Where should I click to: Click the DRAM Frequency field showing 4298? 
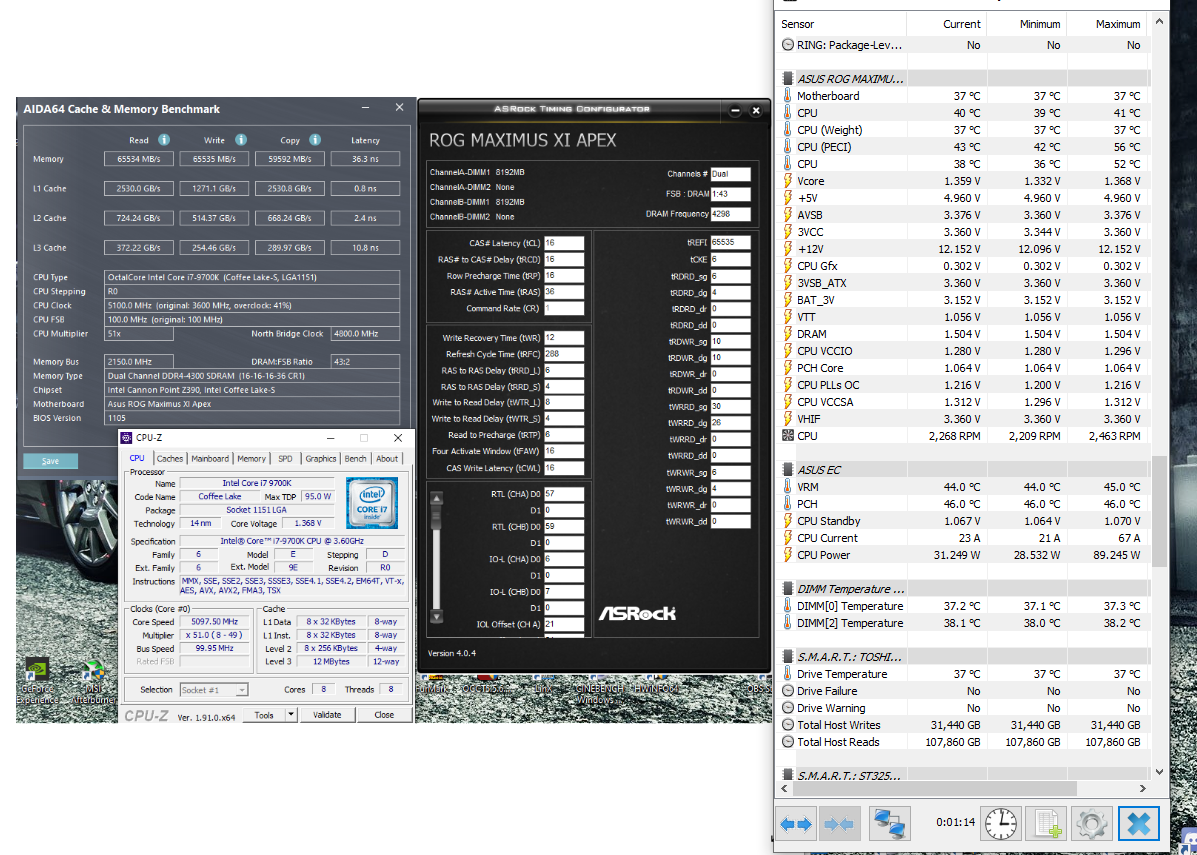click(731, 215)
